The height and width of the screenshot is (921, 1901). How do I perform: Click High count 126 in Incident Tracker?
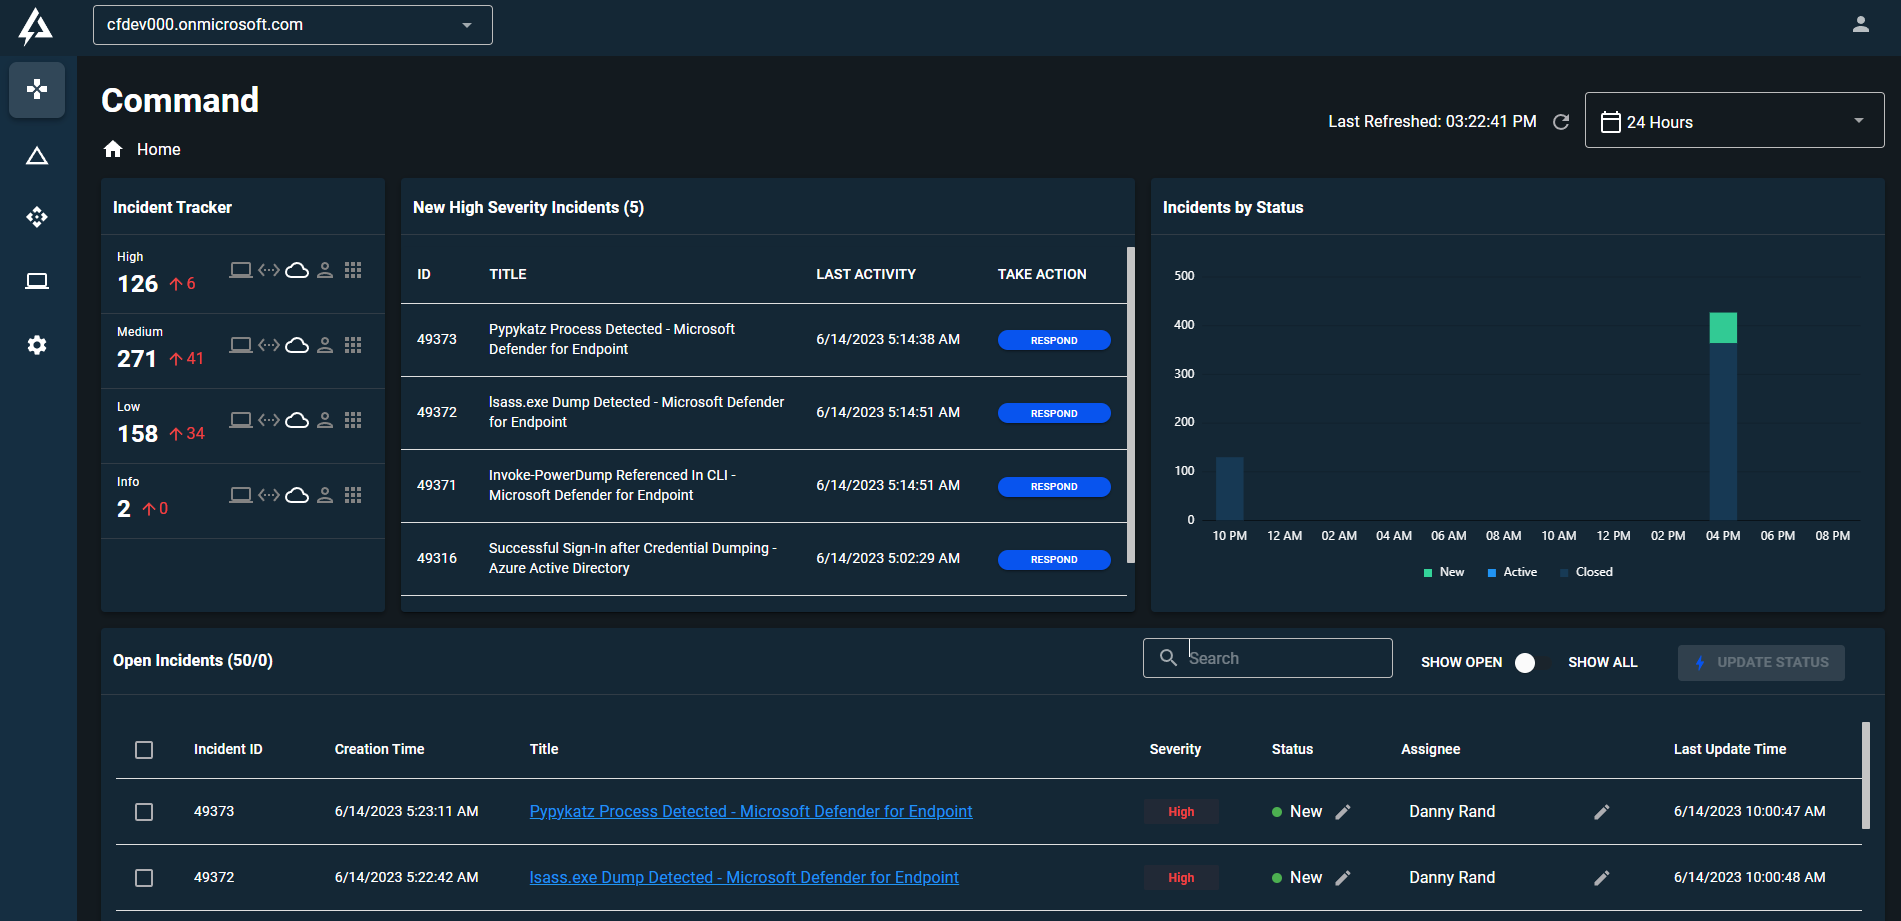[x=138, y=284]
